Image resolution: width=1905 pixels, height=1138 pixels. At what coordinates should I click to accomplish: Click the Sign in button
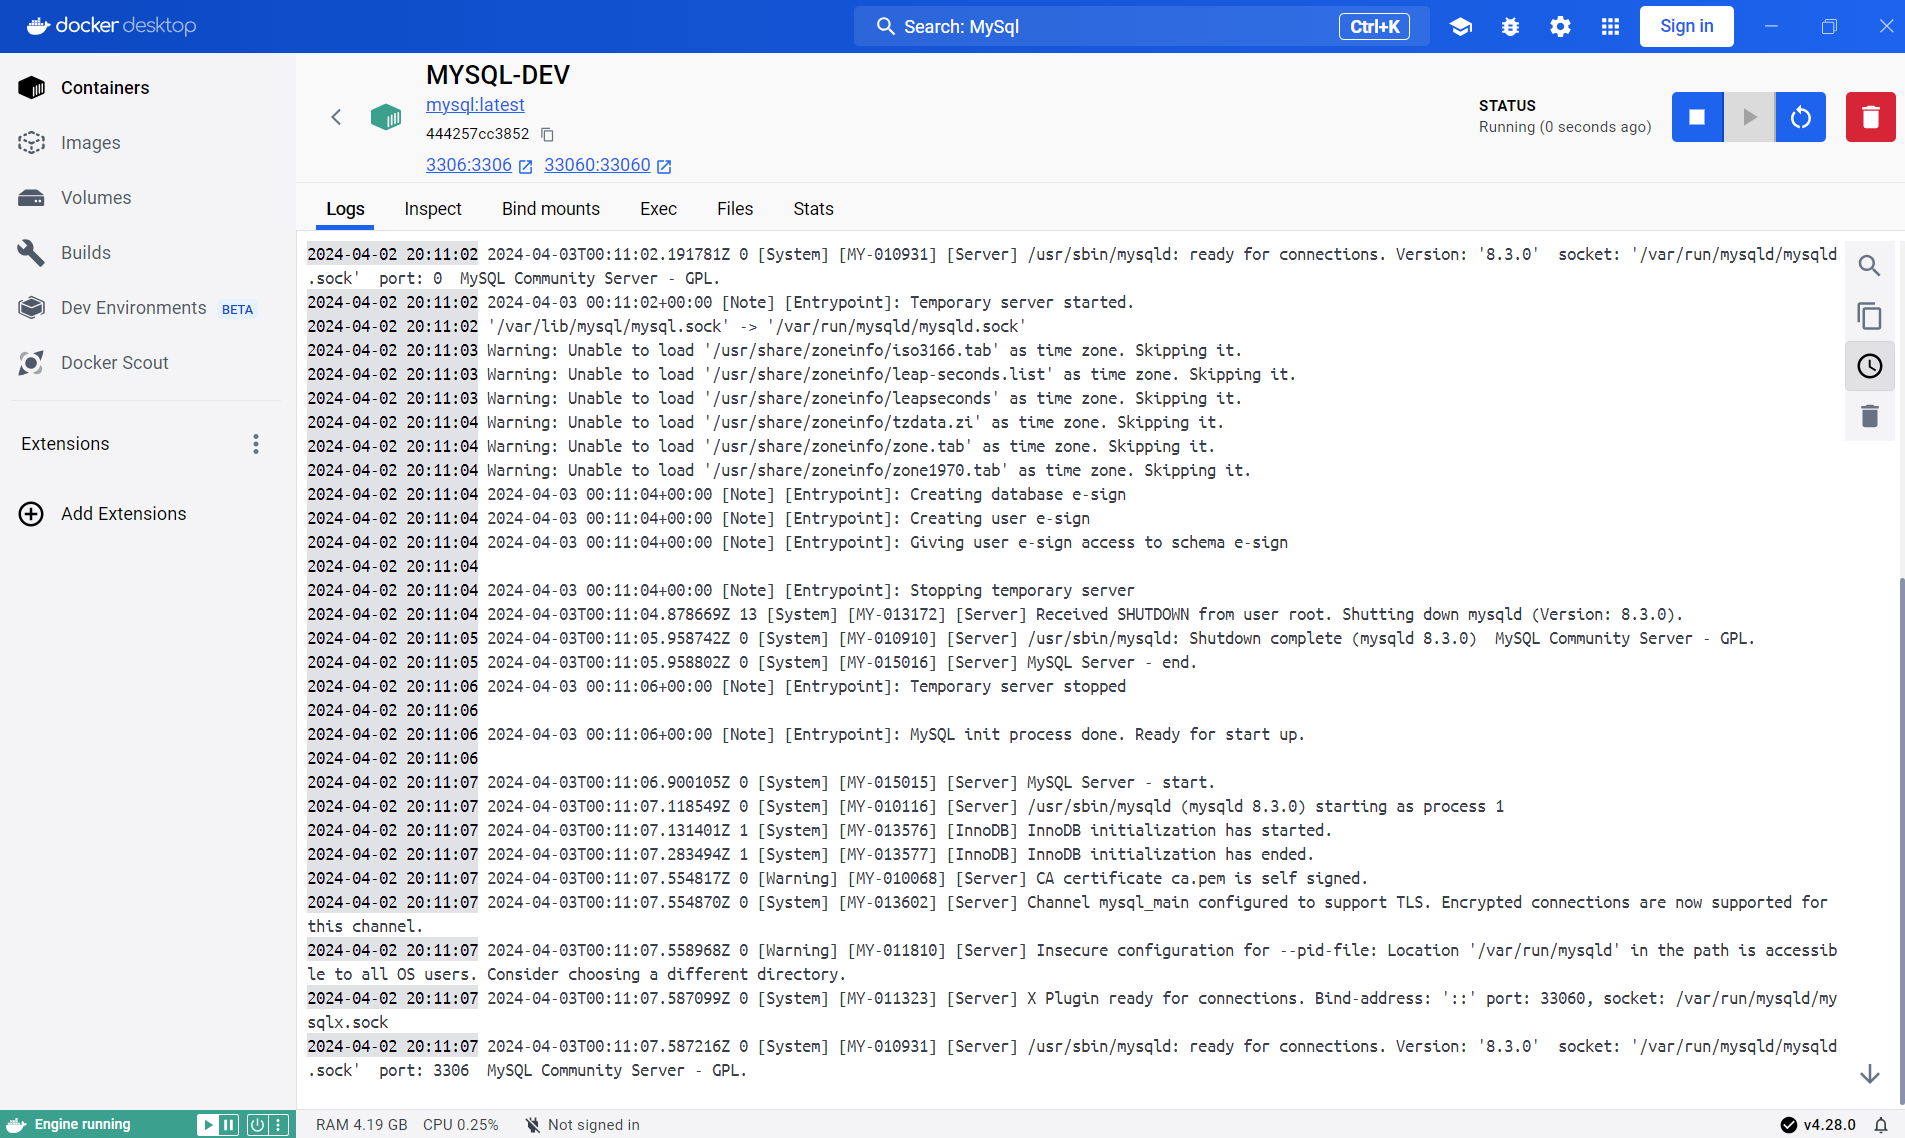pos(1686,27)
